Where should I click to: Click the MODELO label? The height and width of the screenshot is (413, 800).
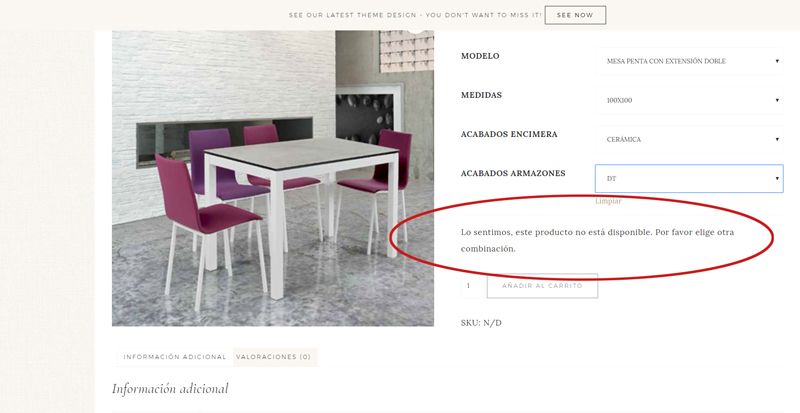[x=480, y=56]
